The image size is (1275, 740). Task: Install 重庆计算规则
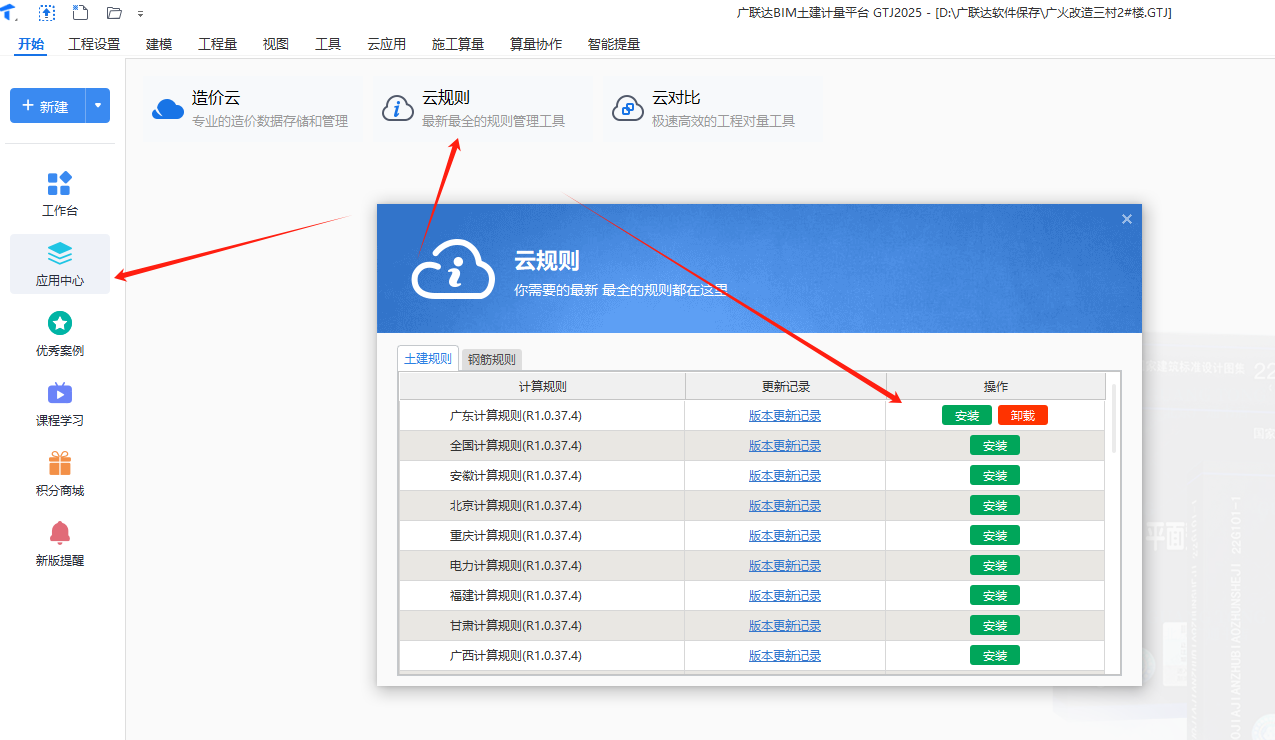(995, 535)
